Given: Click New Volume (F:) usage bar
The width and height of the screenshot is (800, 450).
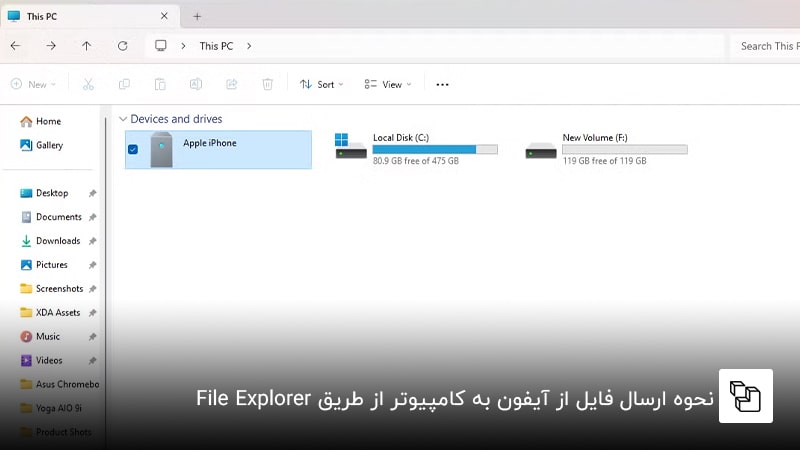Looking at the screenshot, I should 624,149.
